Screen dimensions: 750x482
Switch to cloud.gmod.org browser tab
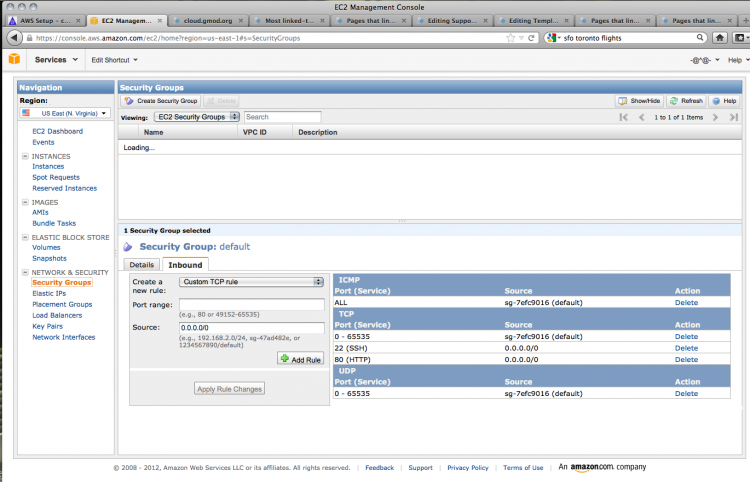tap(208, 21)
